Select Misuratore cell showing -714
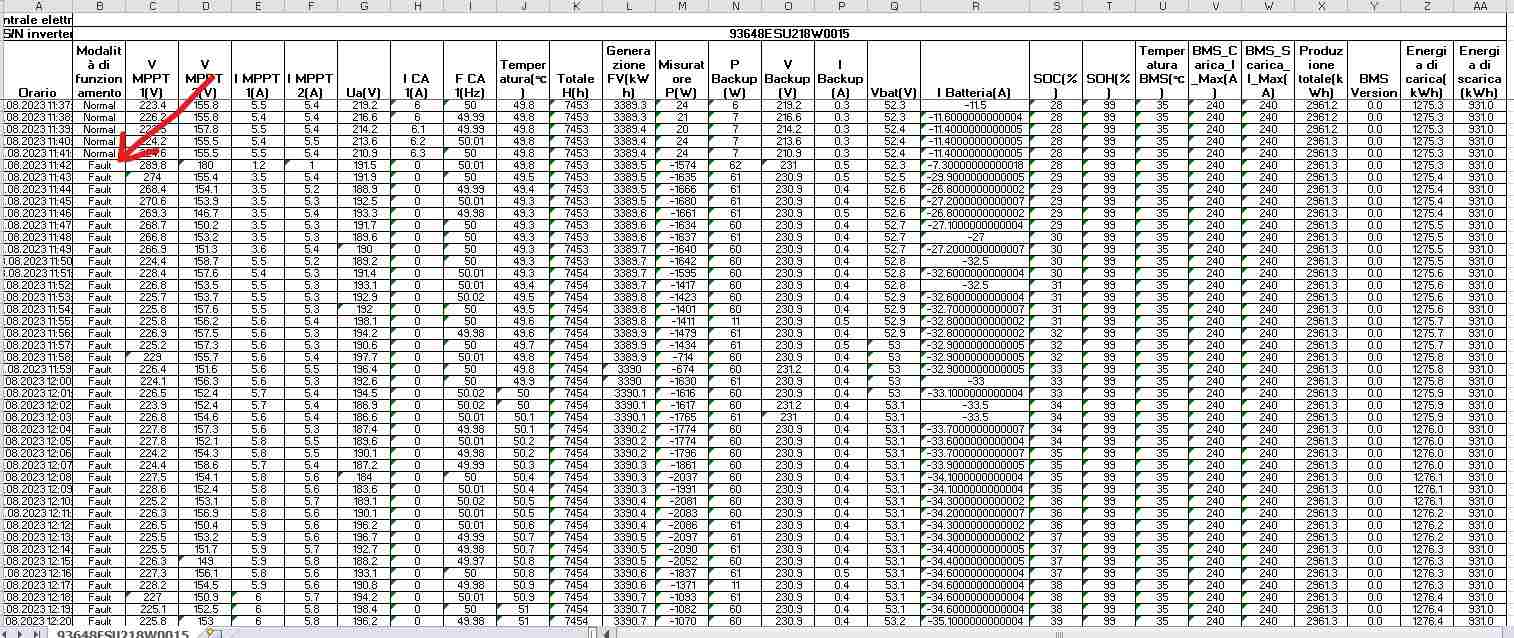This screenshot has width=1514, height=638. (x=682, y=357)
